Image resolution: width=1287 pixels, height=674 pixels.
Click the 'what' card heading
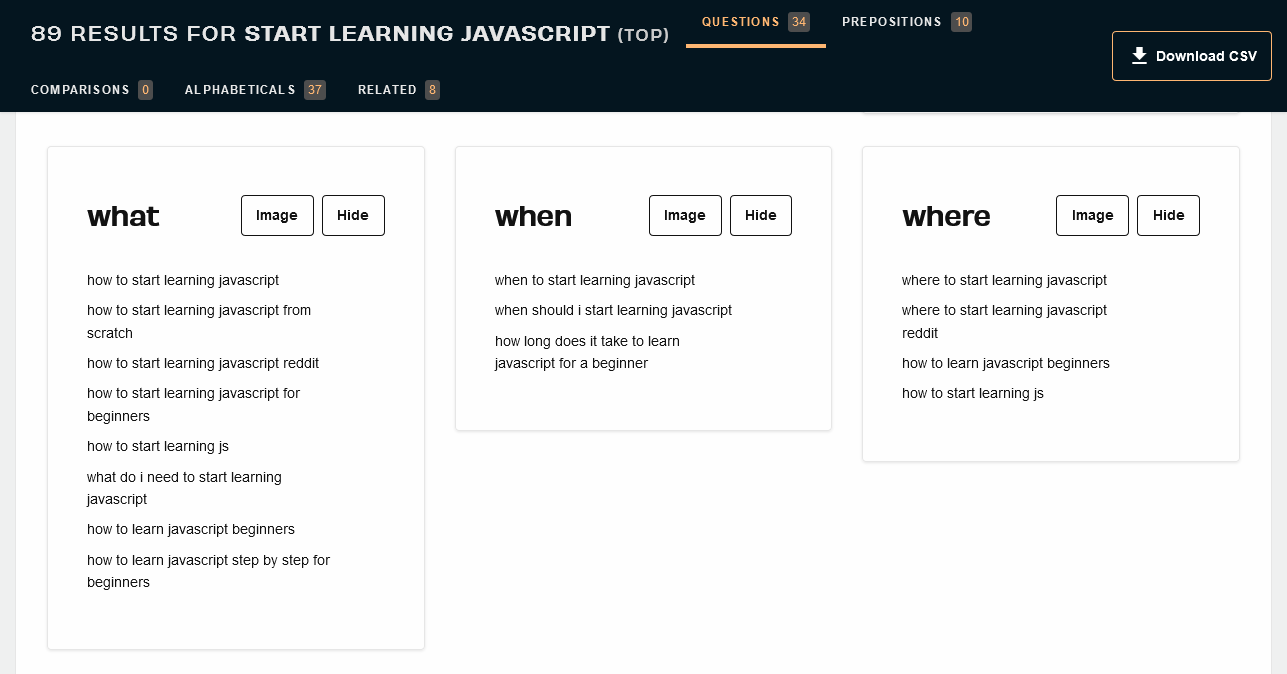tap(123, 216)
